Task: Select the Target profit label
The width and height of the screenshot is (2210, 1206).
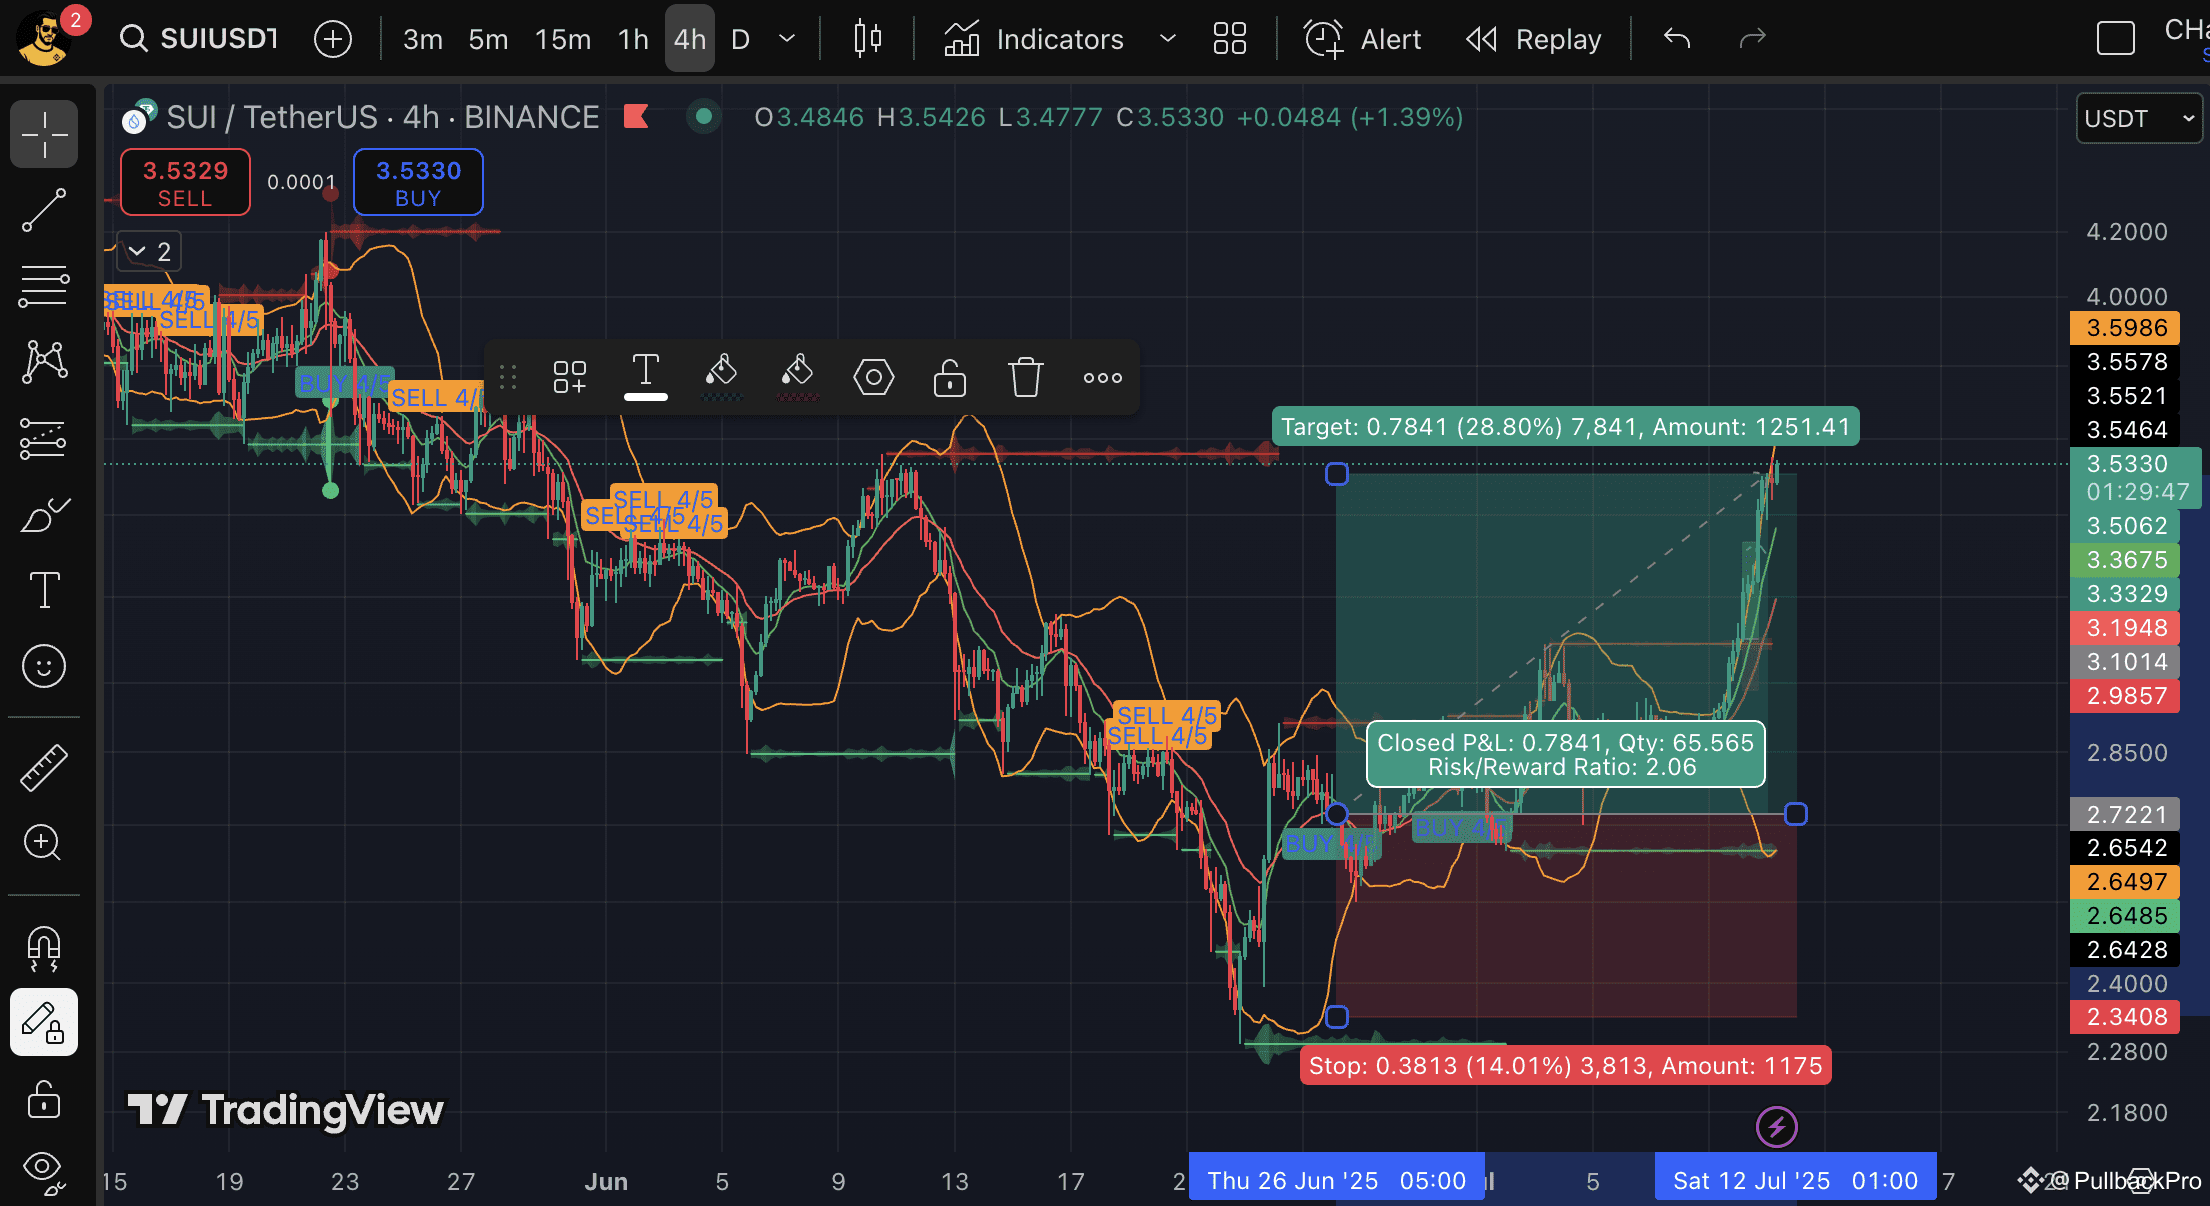Action: (1565, 427)
